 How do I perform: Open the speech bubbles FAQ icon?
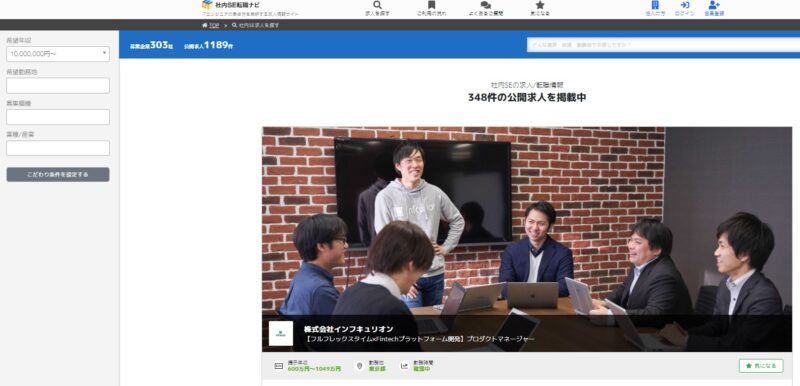pyautogui.click(x=486, y=5)
